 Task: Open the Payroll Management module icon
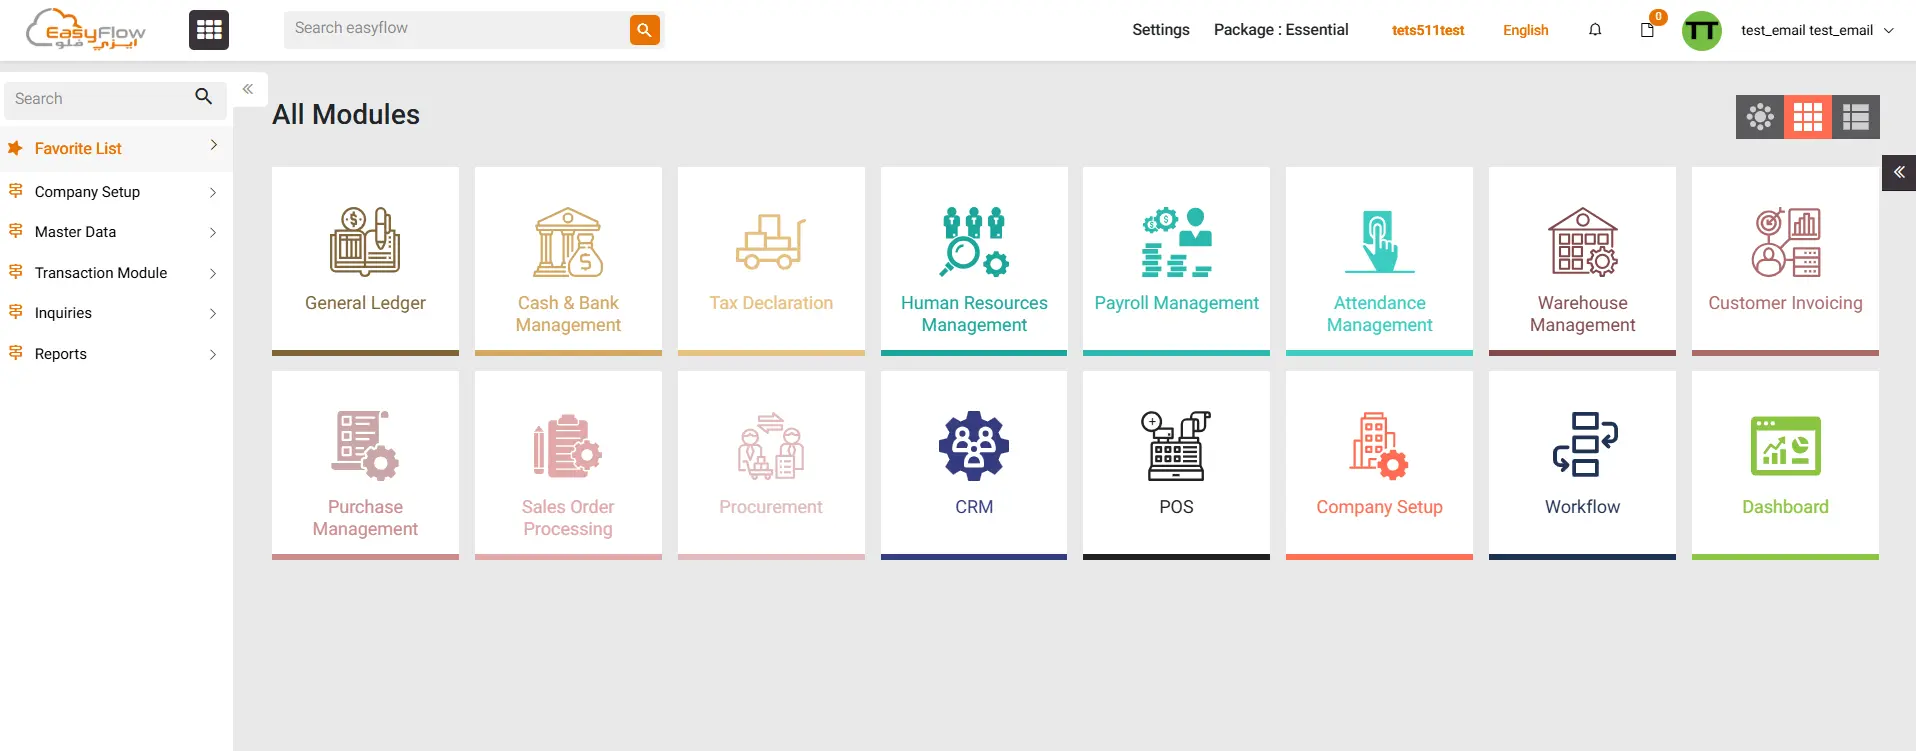[1176, 242]
